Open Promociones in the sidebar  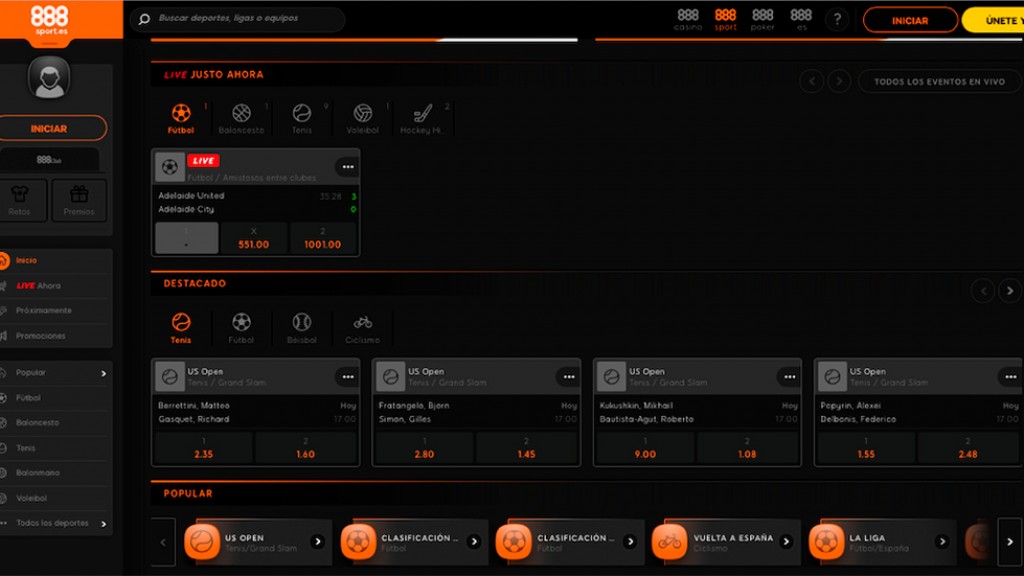pos(54,336)
